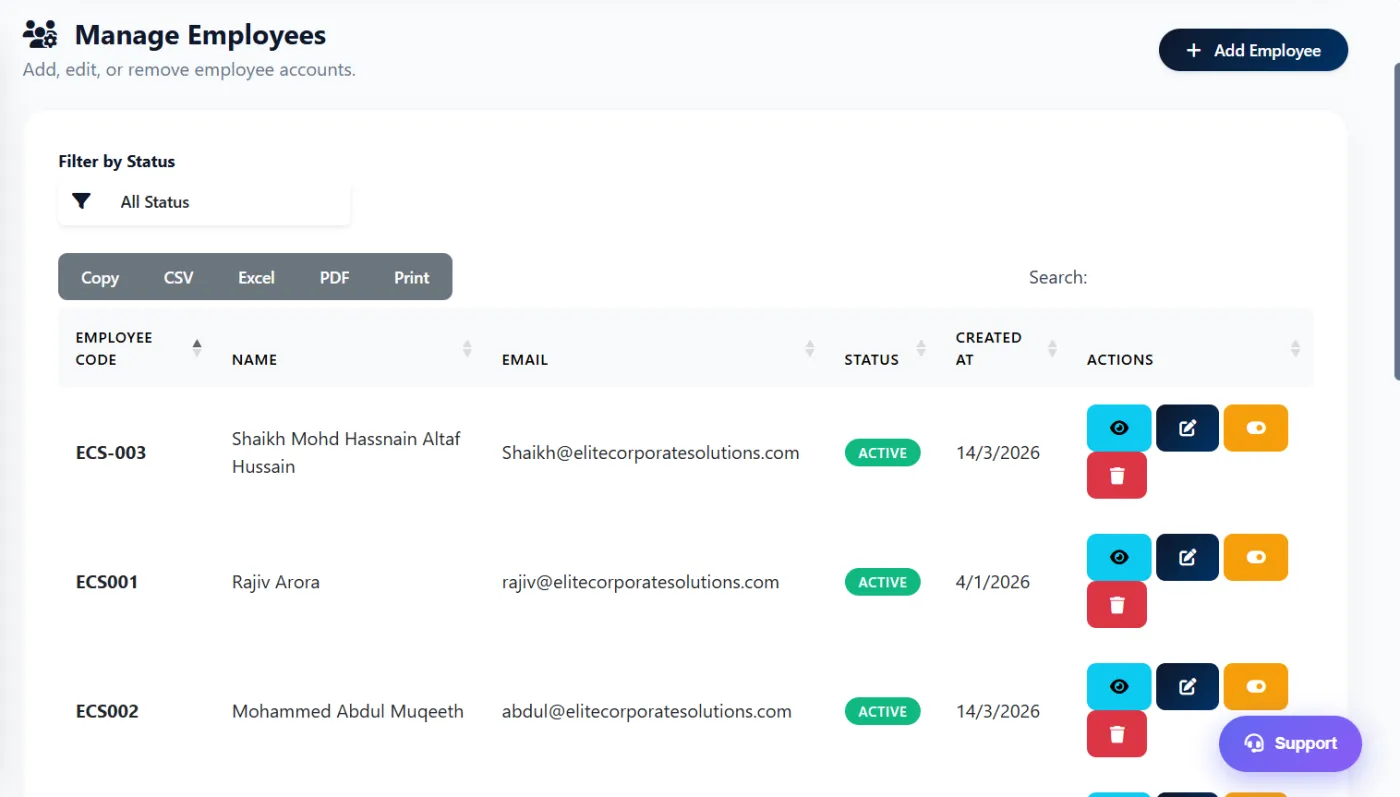This screenshot has height=797, width=1400.
Task: Toggle Rajiv Arora's account status
Action: click(x=1256, y=557)
